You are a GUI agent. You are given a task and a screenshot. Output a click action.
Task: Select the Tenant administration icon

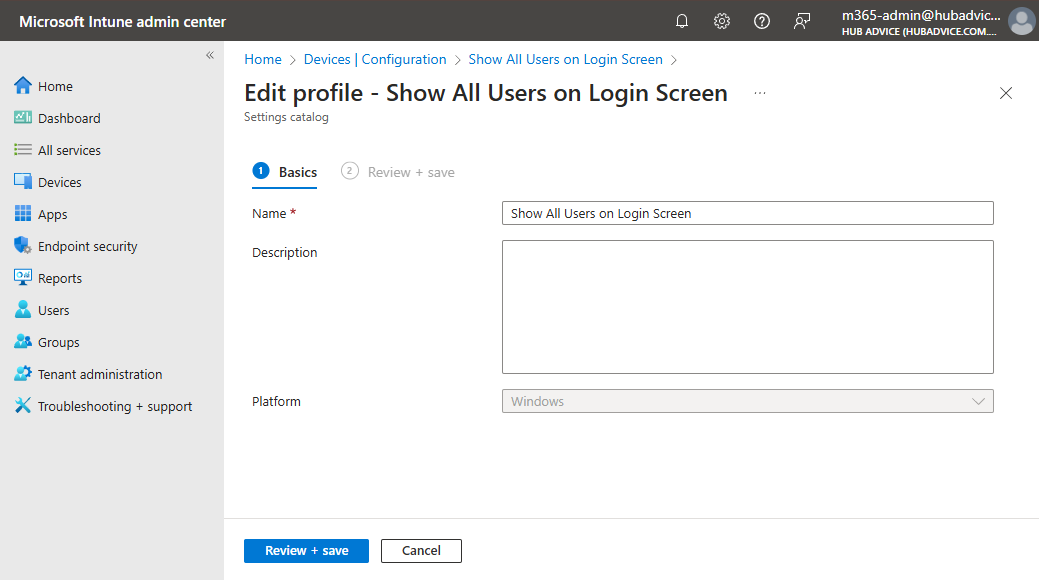point(23,374)
